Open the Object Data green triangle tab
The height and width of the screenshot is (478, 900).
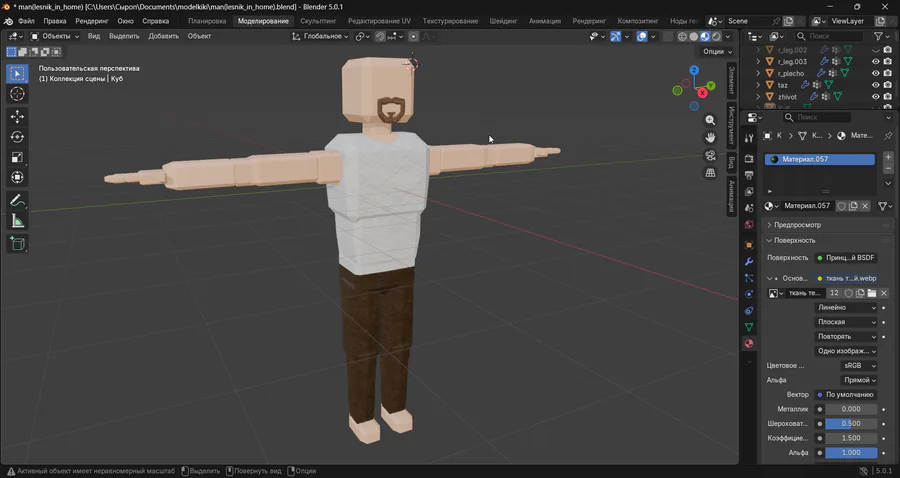pos(749,327)
